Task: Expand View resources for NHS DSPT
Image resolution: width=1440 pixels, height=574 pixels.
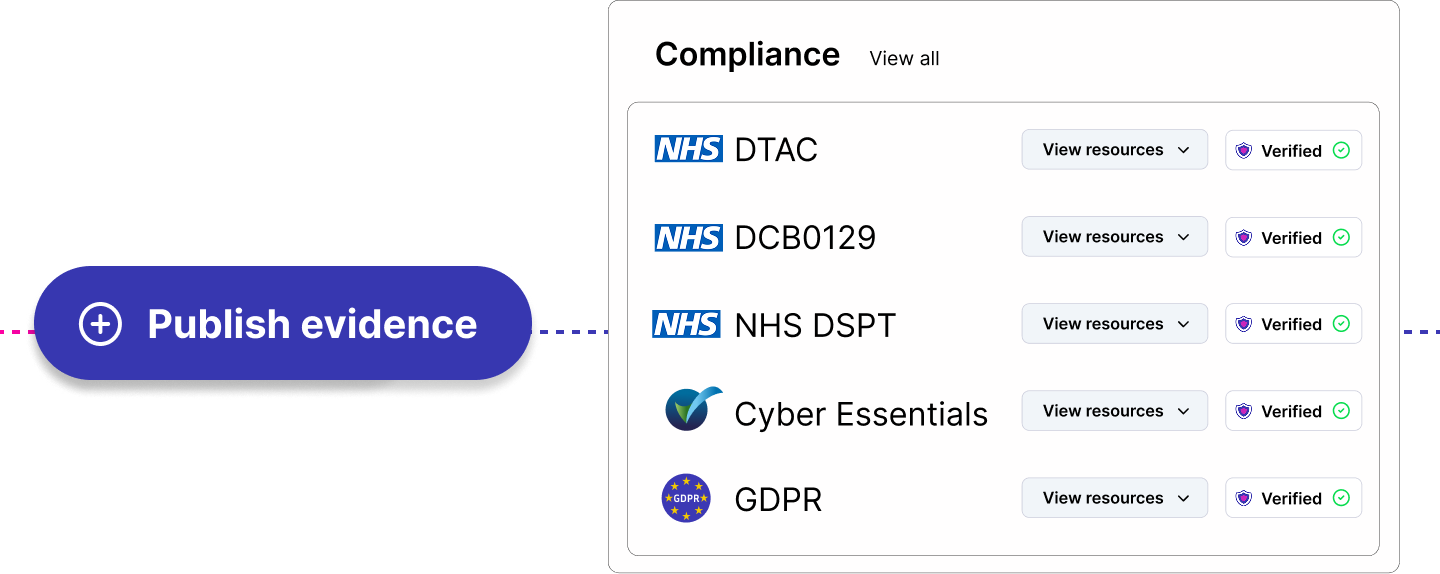Action: pos(1115,324)
